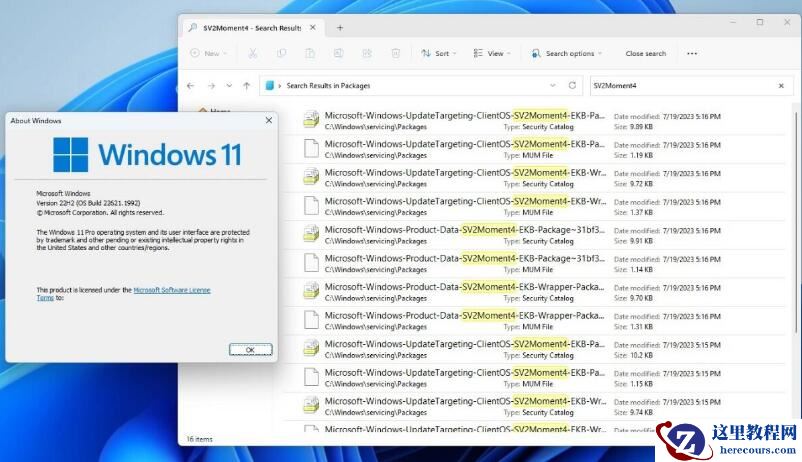Select the 9.91 KB Security Catalog file icon
The image size is (802, 462).
pyautogui.click(x=311, y=234)
